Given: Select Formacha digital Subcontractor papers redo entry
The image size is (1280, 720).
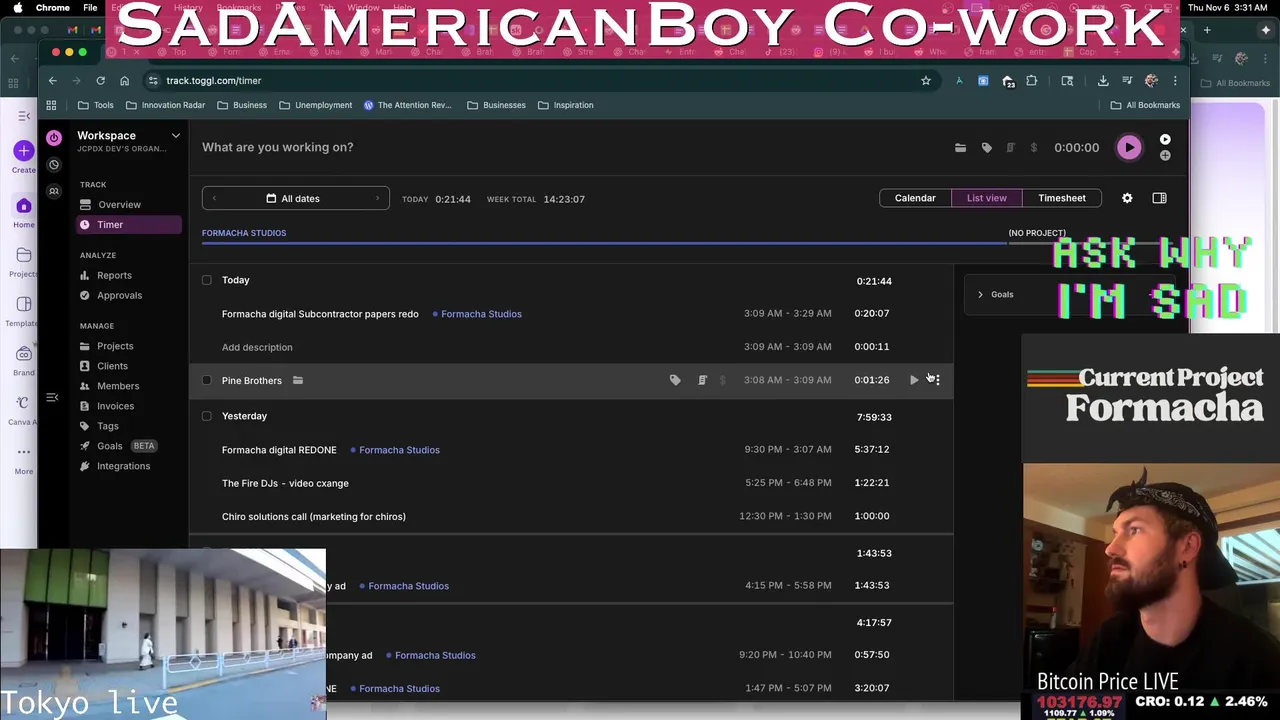Looking at the screenshot, I should pos(320,314).
